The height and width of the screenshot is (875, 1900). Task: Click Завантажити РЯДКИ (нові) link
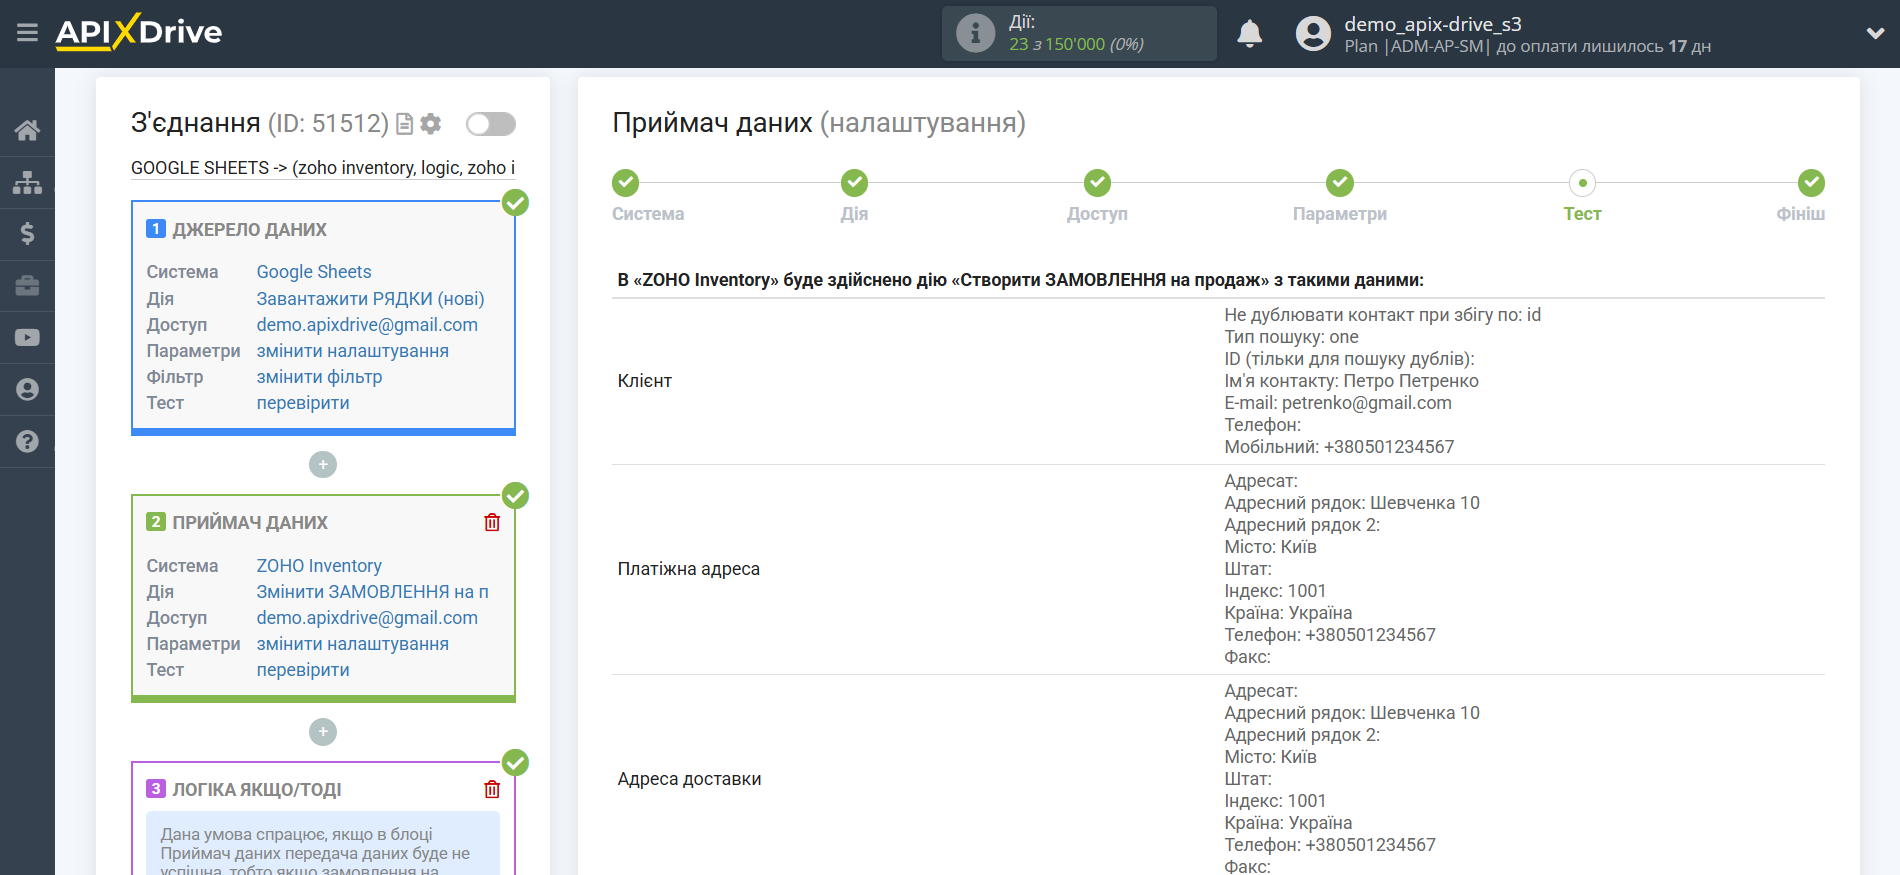370,299
